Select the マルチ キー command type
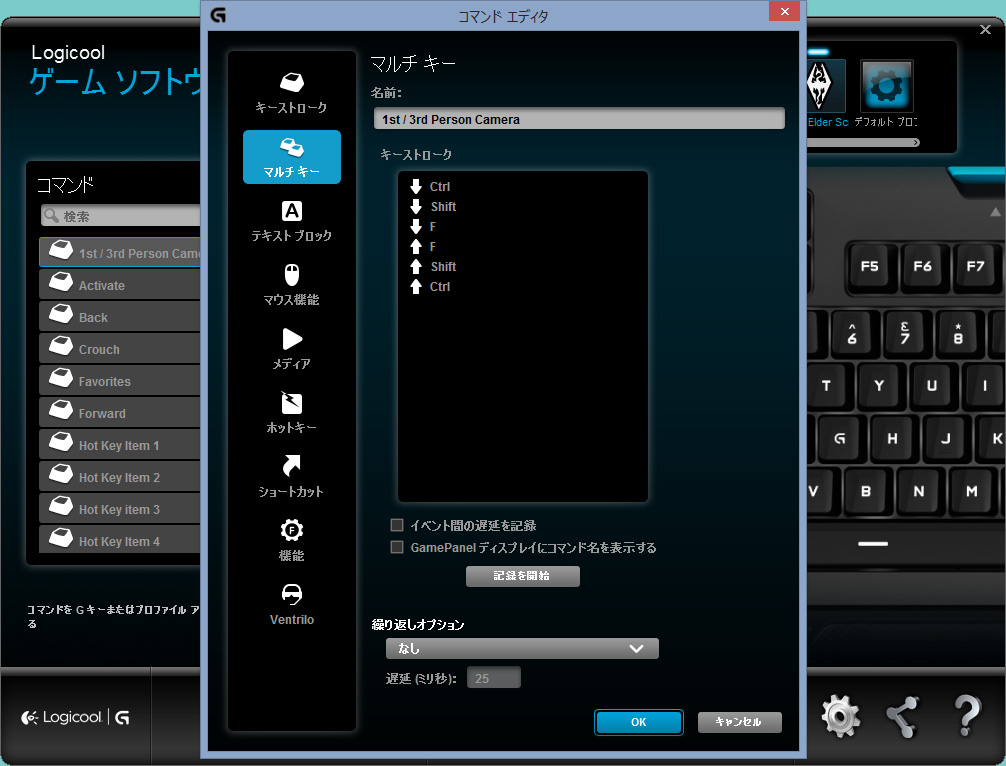 [291, 157]
